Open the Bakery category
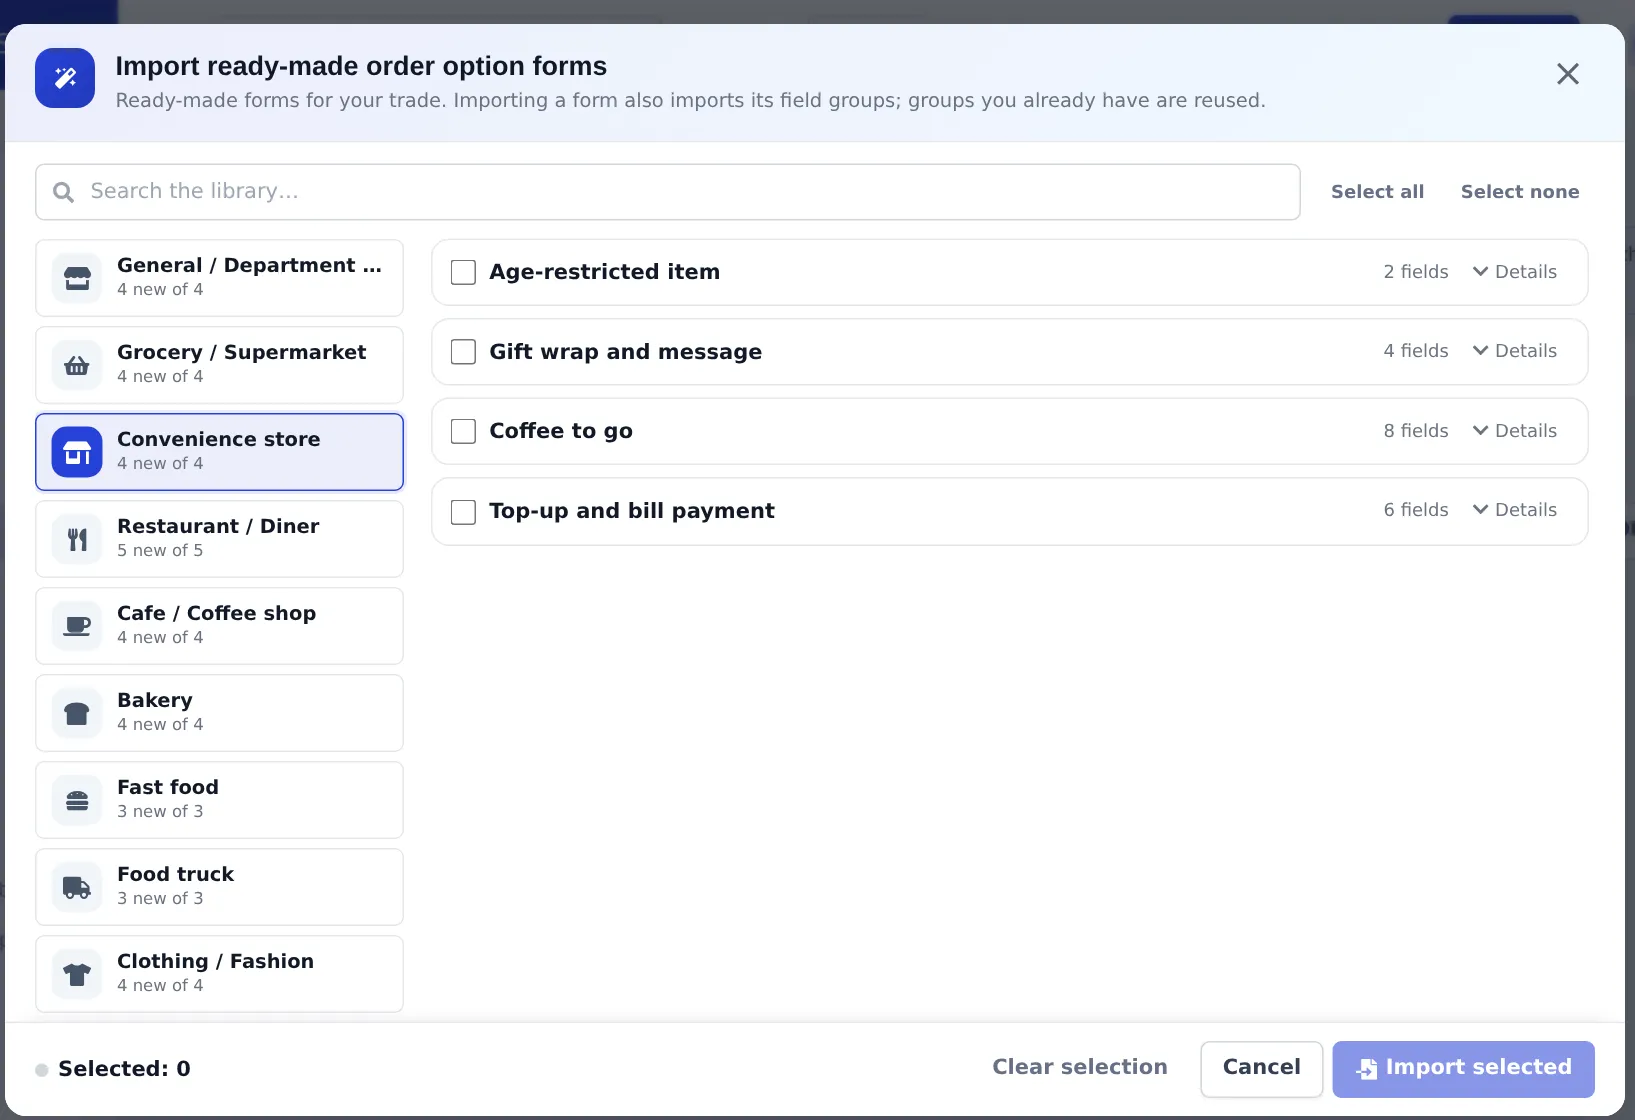The image size is (1635, 1120). pyautogui.click(x=219, y=713)
